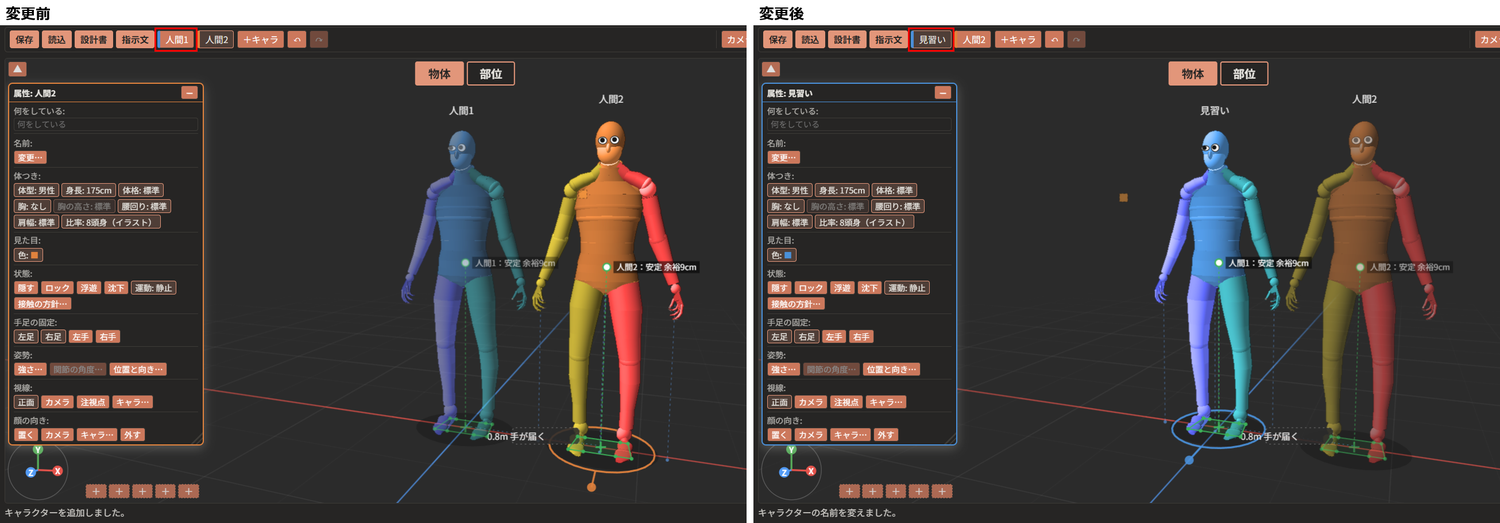The image size is (1500, 523).
Task: Select the 見習い character tab in 変更後 toolbar
Action: pyautogui.click(x=930, y=40)
